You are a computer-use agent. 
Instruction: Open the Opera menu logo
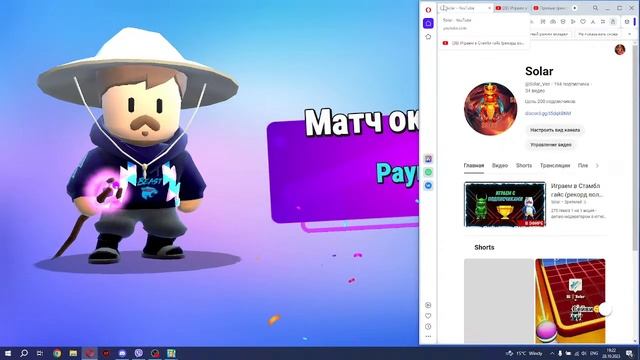tap(428, 10)
